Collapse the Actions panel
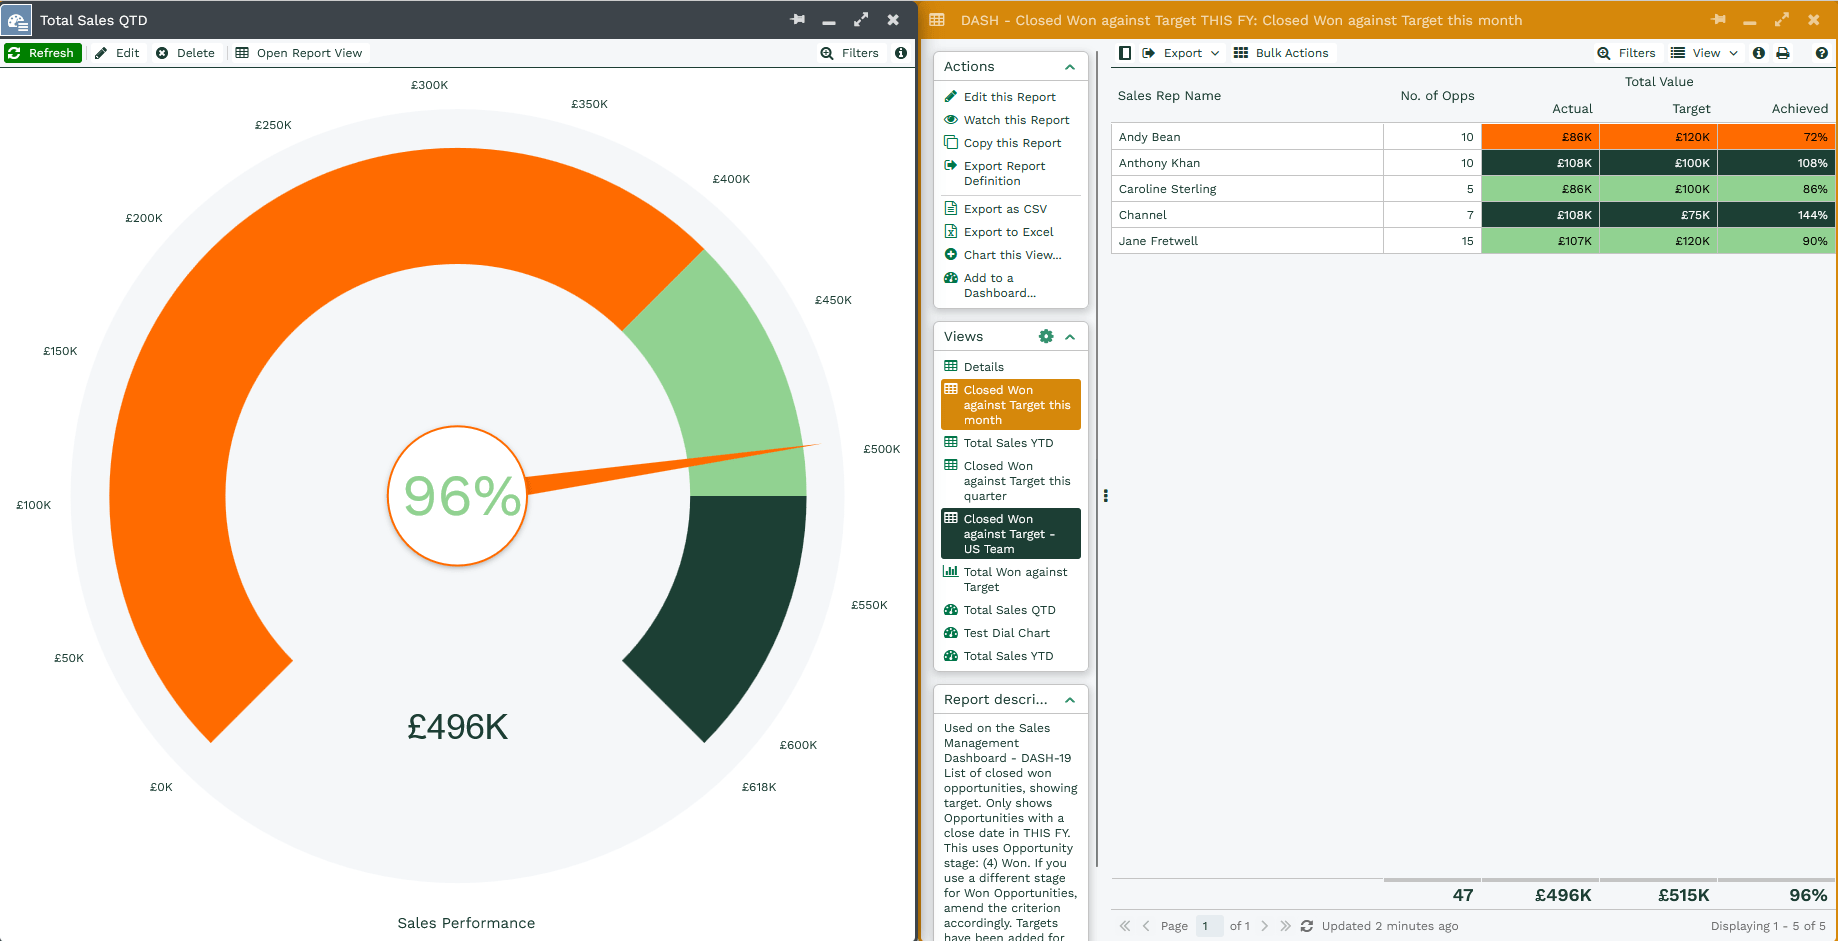 point(1070,67)
